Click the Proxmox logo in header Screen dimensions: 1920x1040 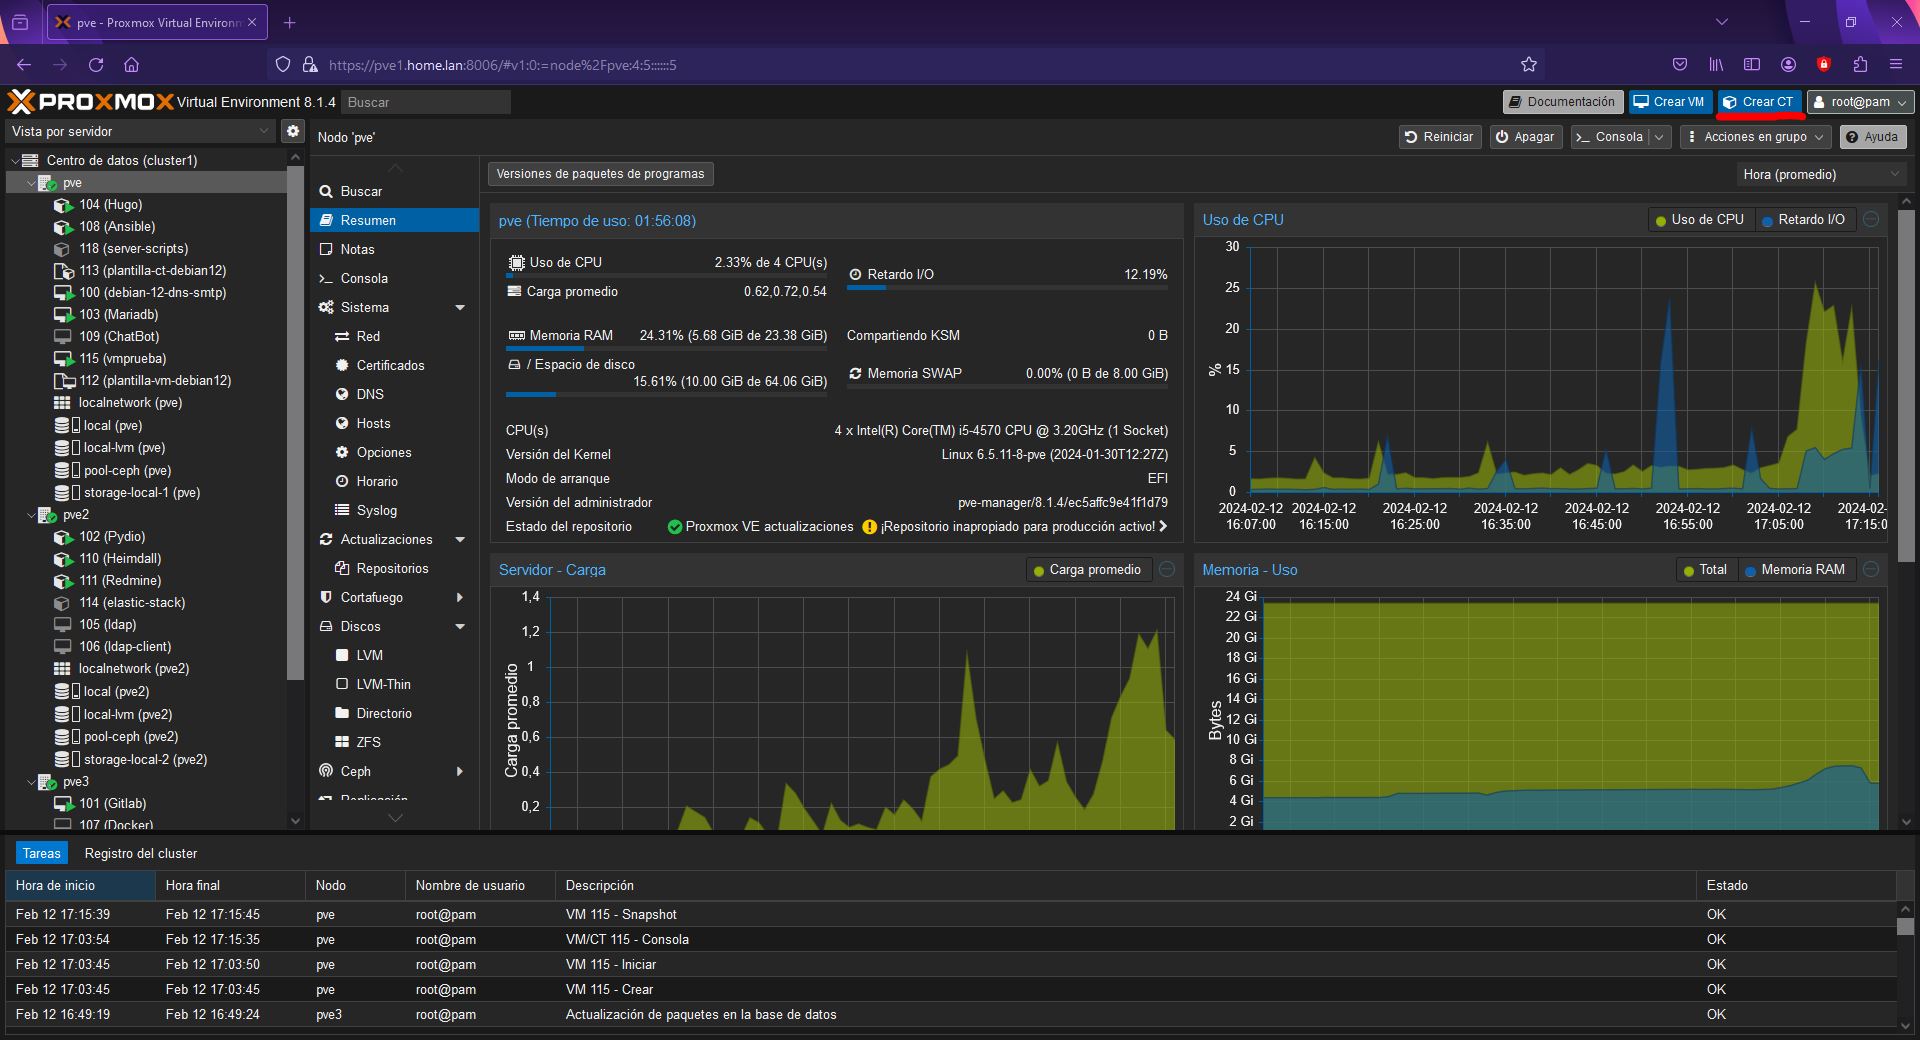90,101
